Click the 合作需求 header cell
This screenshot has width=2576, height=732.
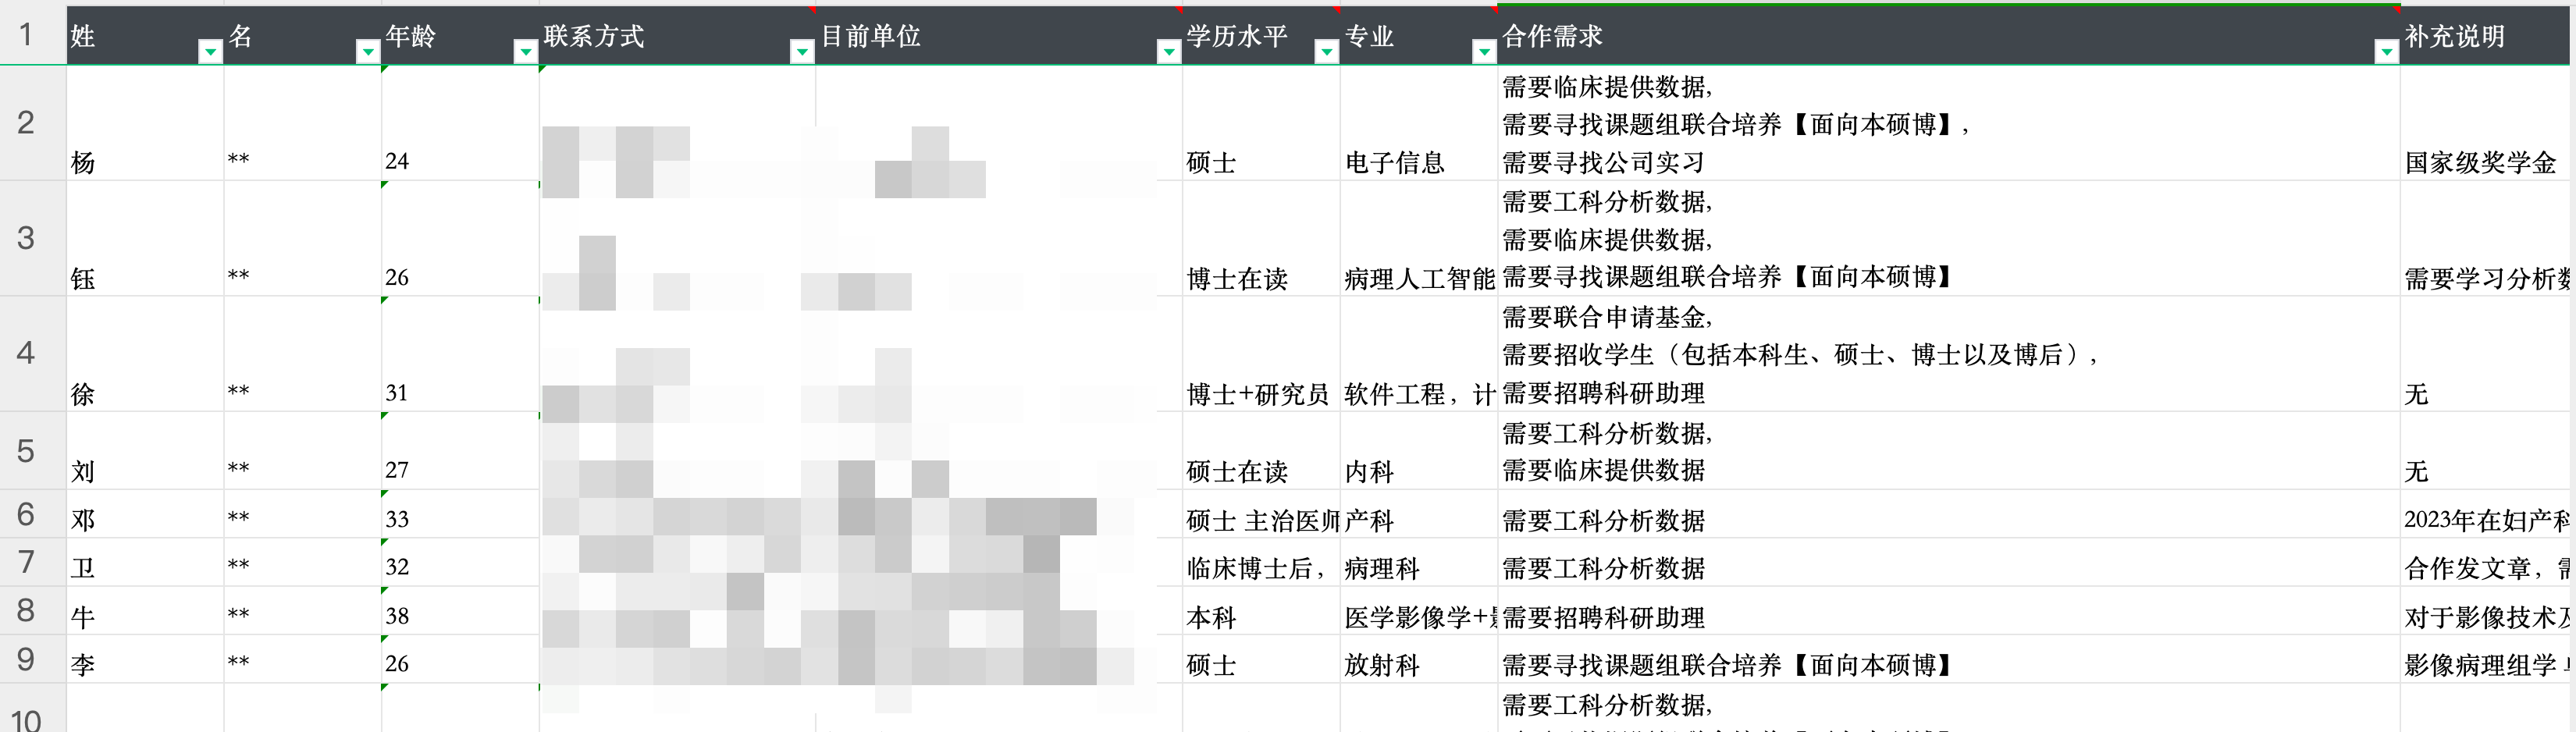pyautogui.click(x=1949, y=36)
